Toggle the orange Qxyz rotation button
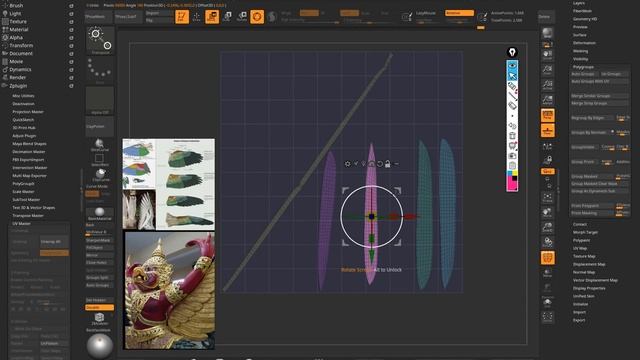Screen dimensions: 640x360 548,171
